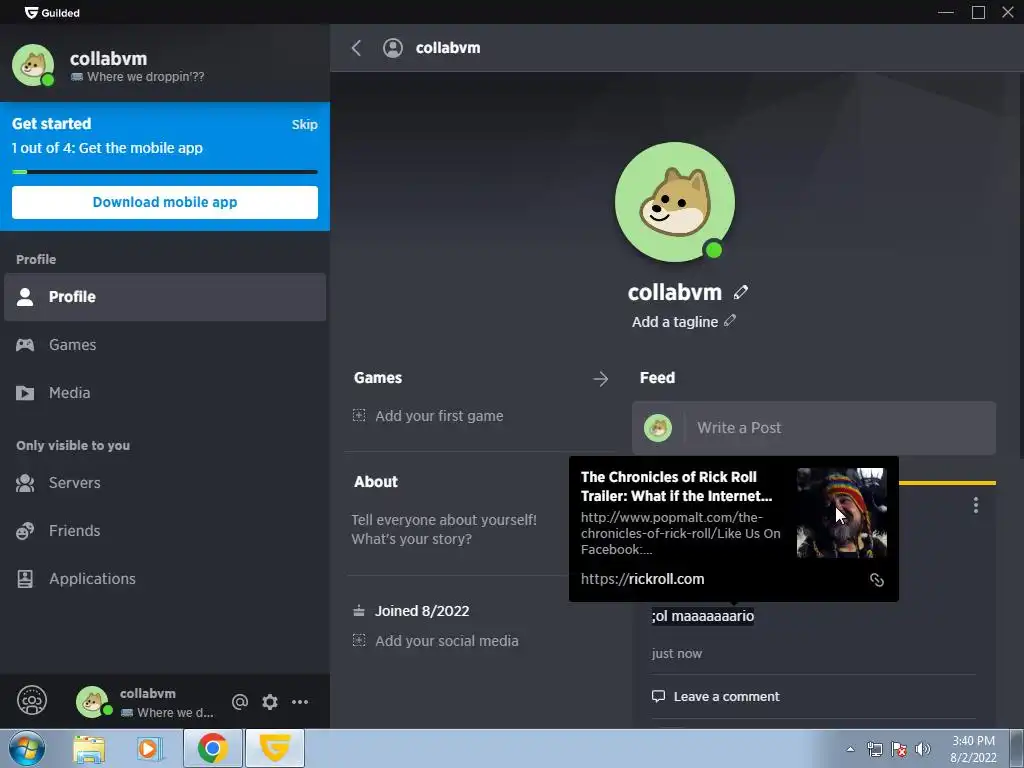This screenshot has width=1024, height=768.
Task: Click the plus icon for Add your first game
Action: click(x=359, y=415)
